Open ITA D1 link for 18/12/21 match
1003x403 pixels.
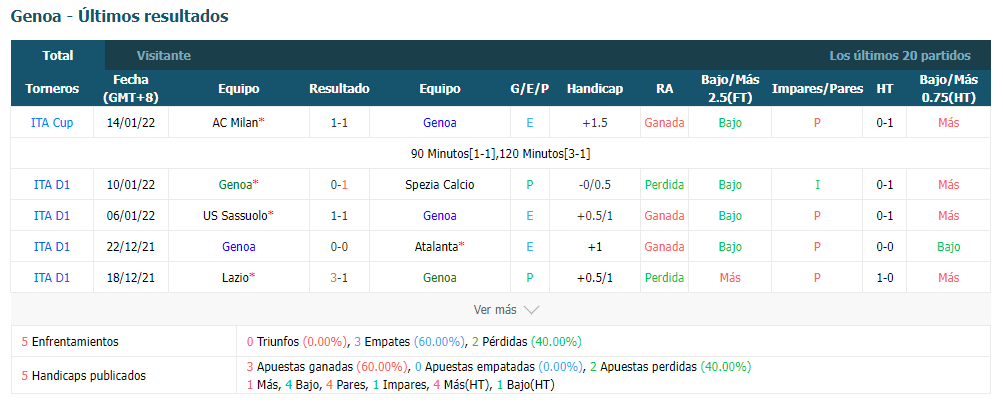pyautogui.click(x=52, y=278)
